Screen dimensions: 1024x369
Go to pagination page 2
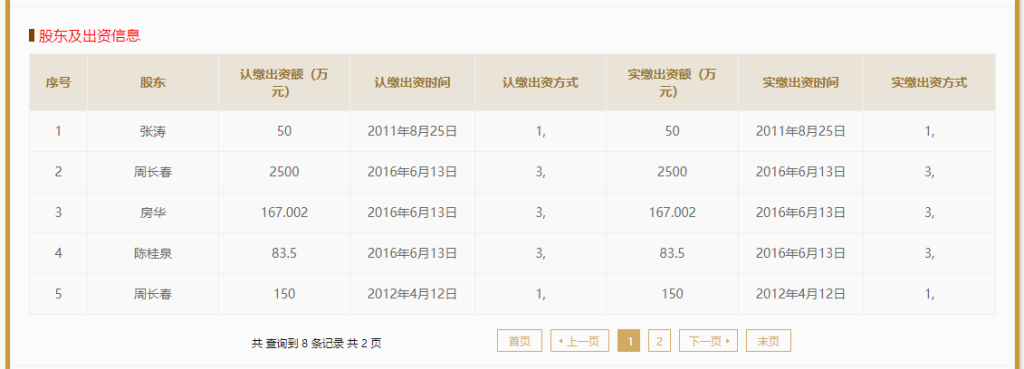pos(659,341)
